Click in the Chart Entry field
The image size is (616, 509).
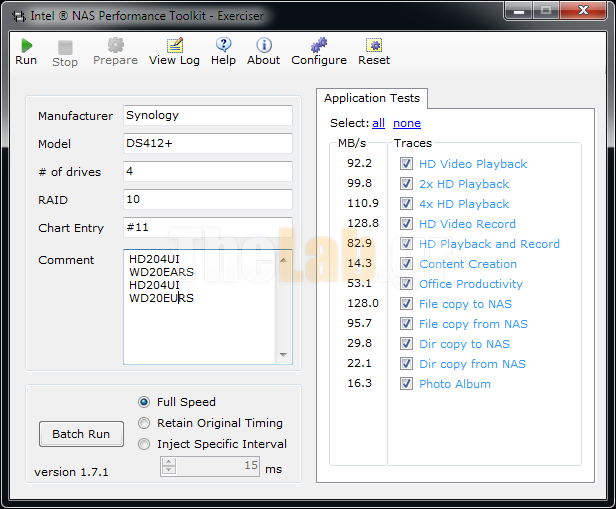point(208,227)
